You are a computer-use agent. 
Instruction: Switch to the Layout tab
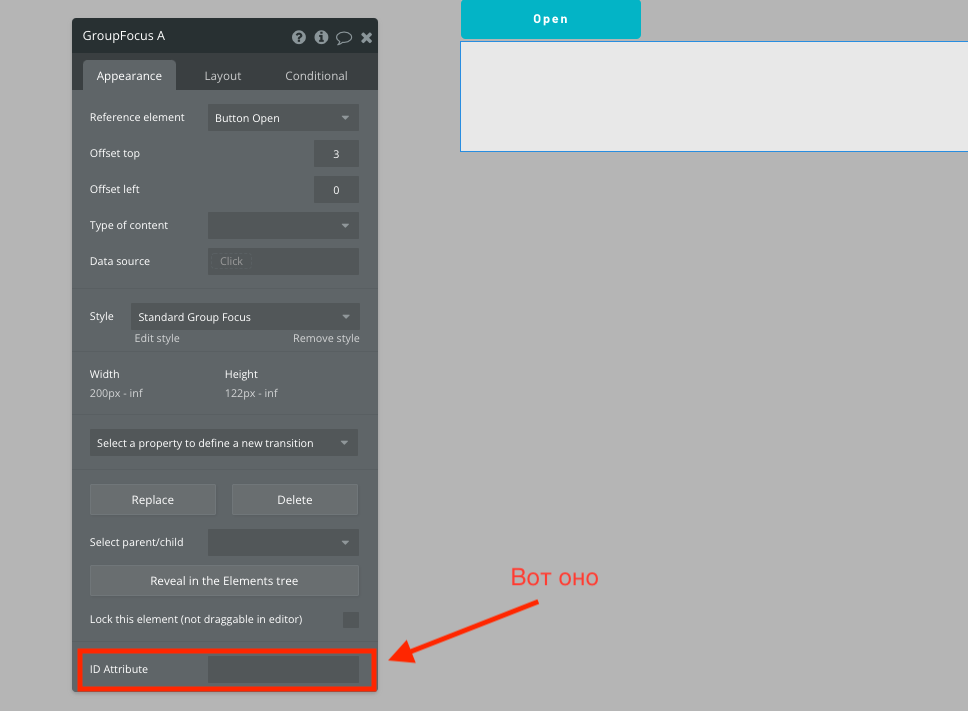click(x=222, y=76)
